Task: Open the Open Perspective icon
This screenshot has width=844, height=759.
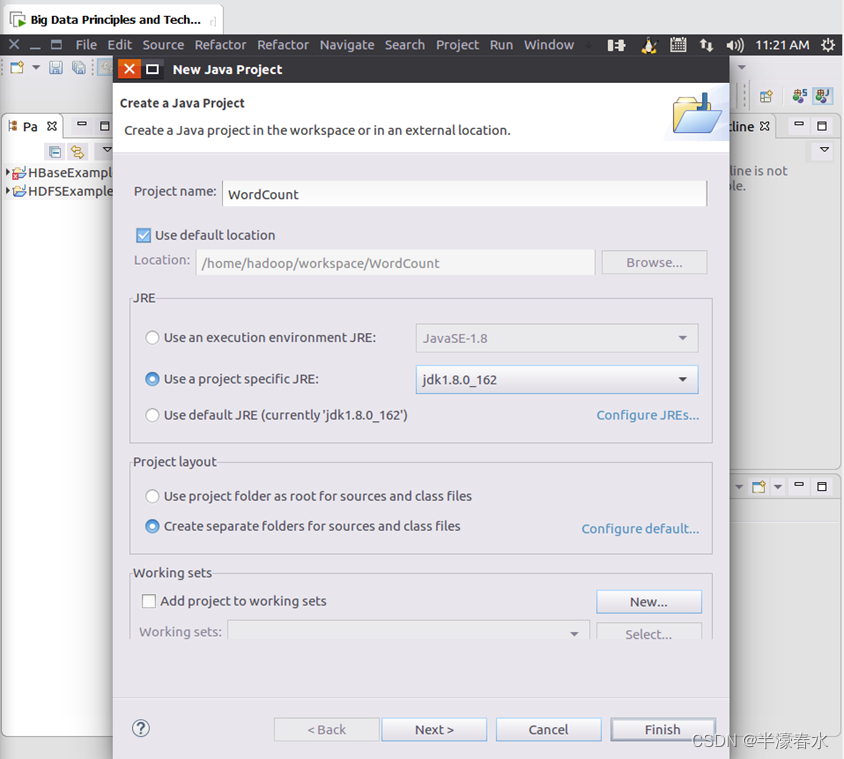Action: [x=766, y=97]
